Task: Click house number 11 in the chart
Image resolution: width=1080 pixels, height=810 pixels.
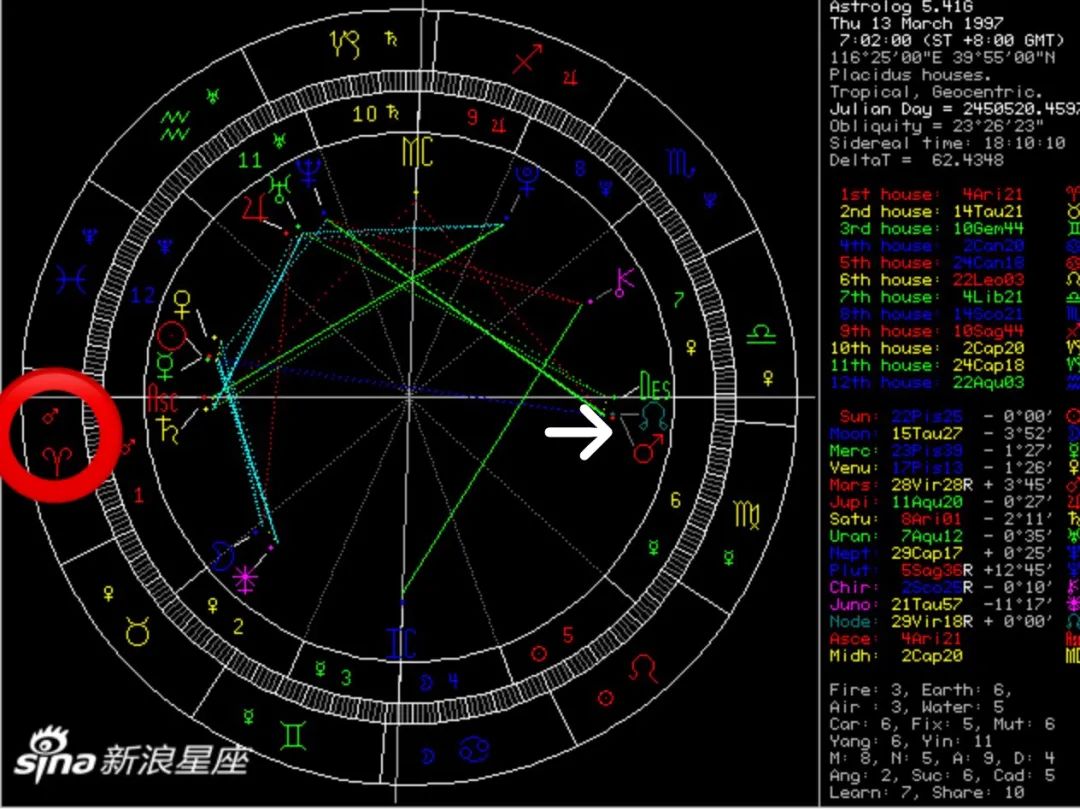Action: (250, 161)
